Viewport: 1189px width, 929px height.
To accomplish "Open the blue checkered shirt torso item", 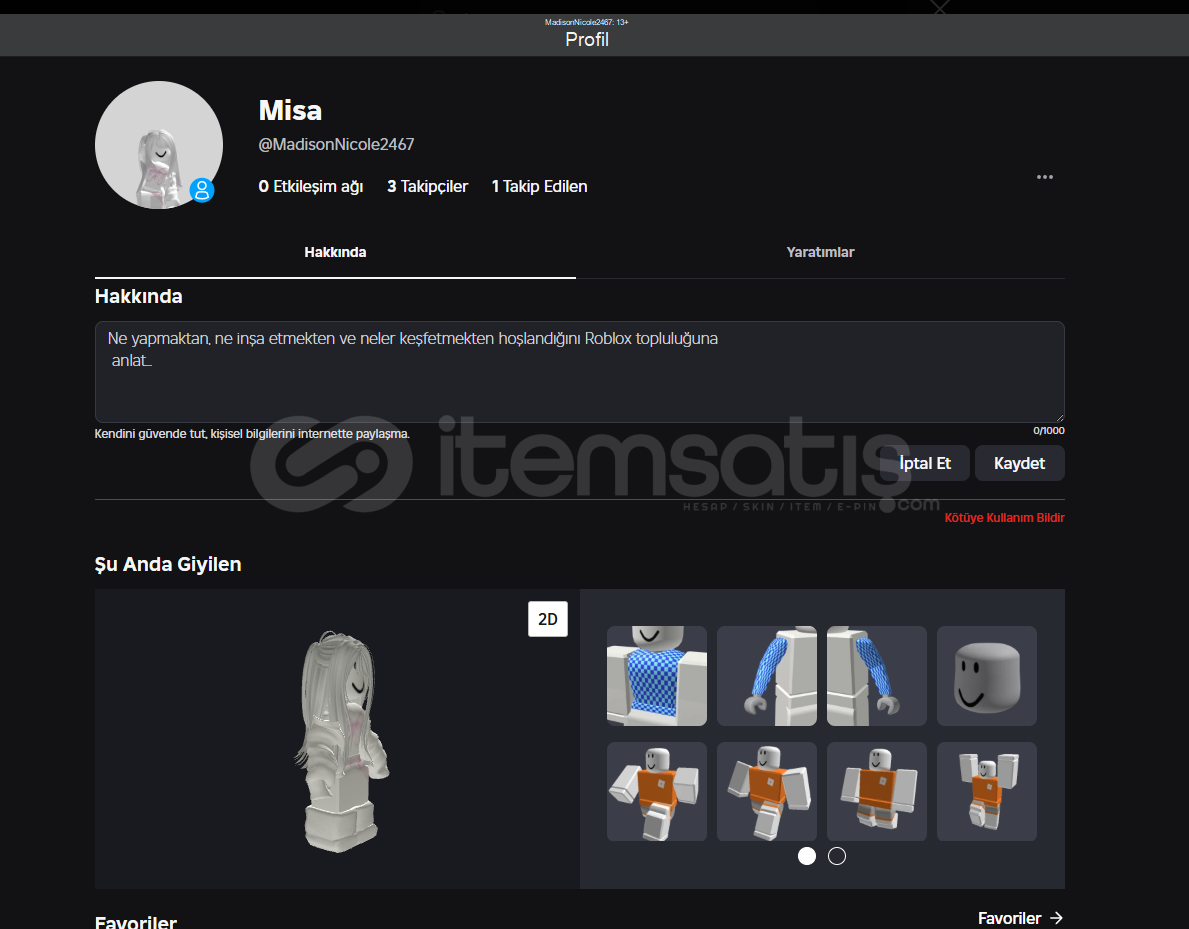I will coord(657,676).
